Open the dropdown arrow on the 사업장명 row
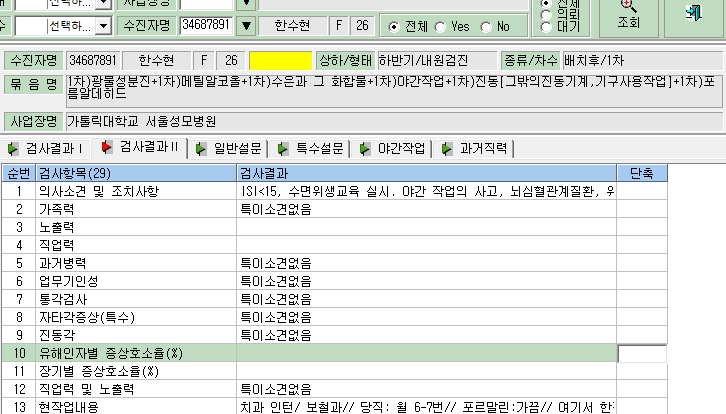Image resolution: width=726 pixels, height=414 pixels. click(x=247, y=4)
